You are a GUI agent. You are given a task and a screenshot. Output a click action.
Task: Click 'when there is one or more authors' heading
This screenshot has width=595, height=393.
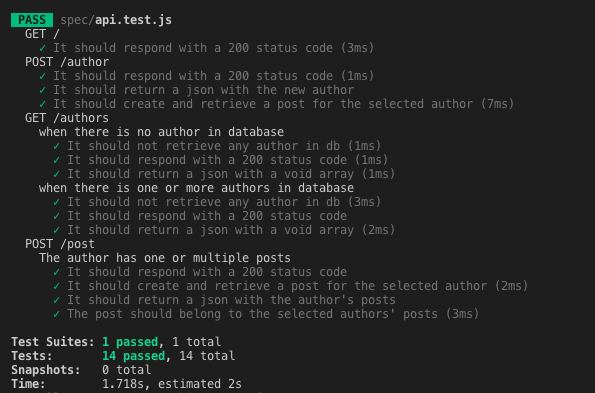point(196,189)
